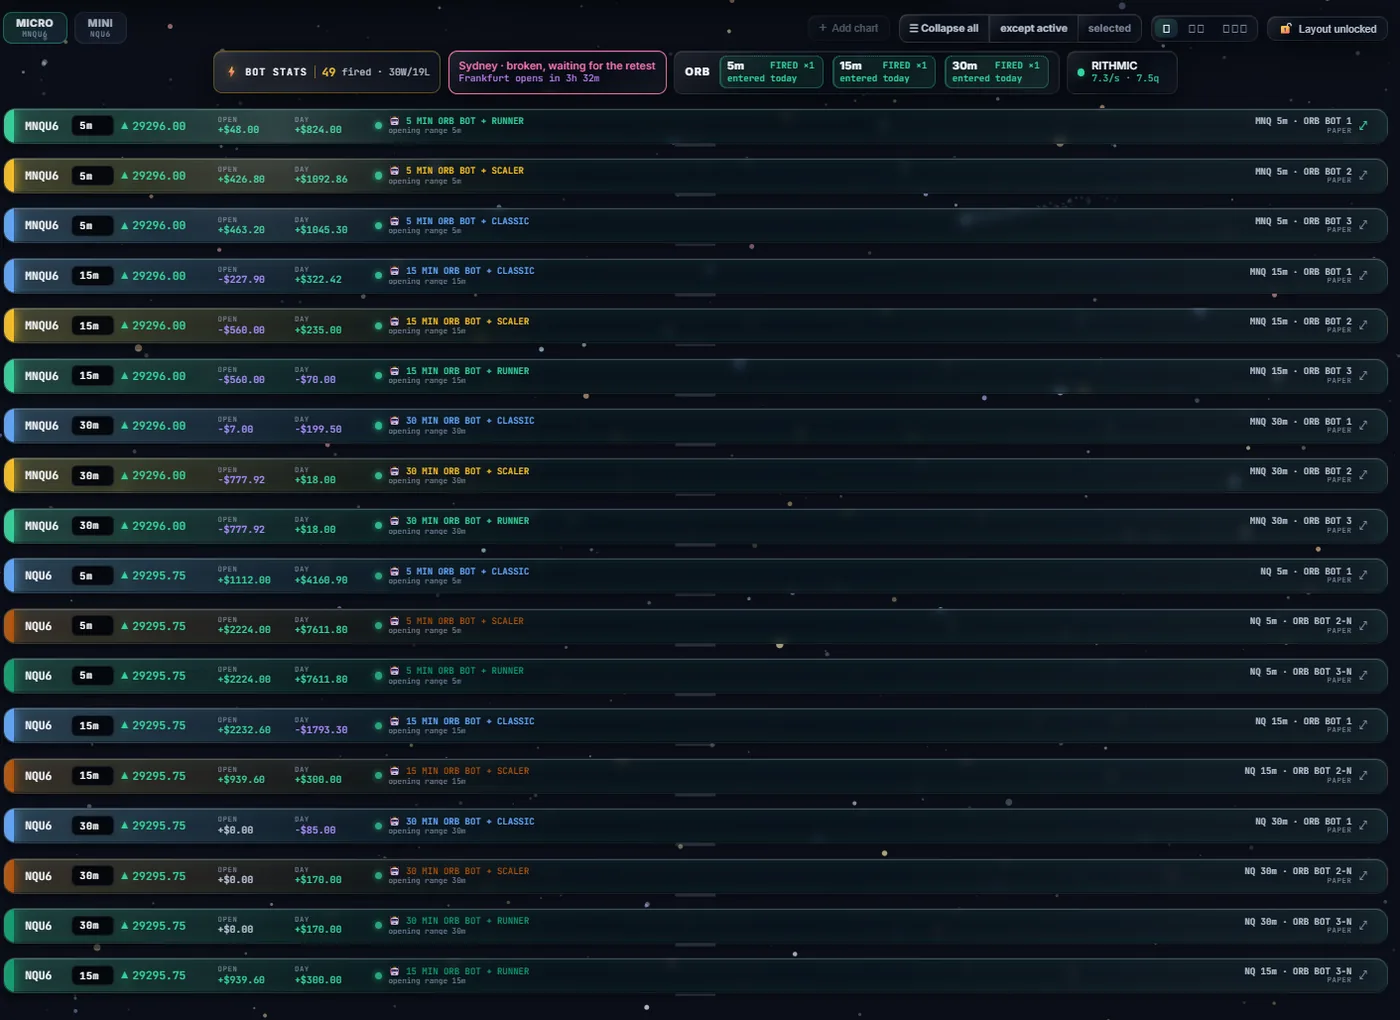The width and height of the screenshot is (1400, 1020).
Task: Click robot icon of MNQU6 5 MIN + RUNNER
Action: coord(394,121)
